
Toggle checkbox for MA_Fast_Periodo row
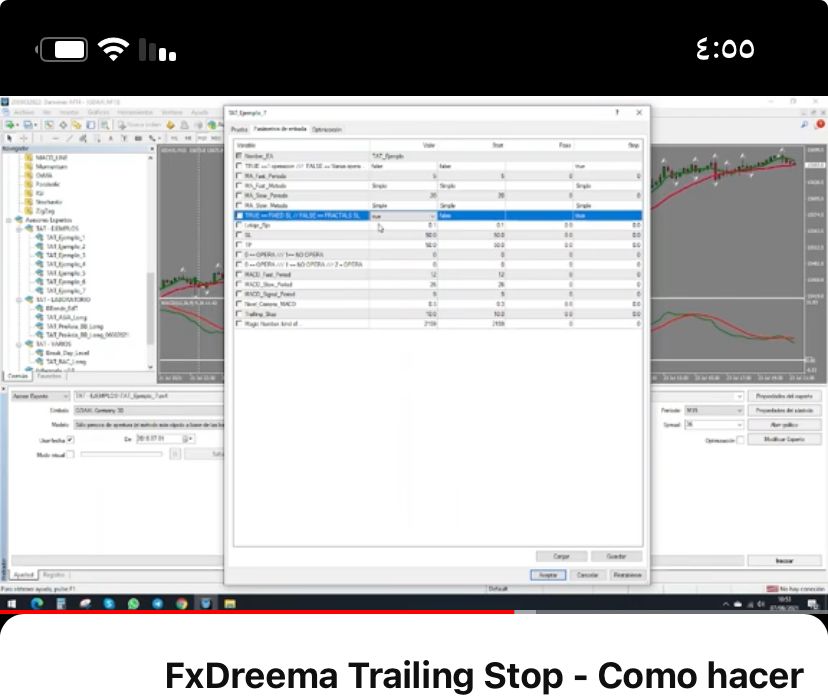click(x=239, y=176)
